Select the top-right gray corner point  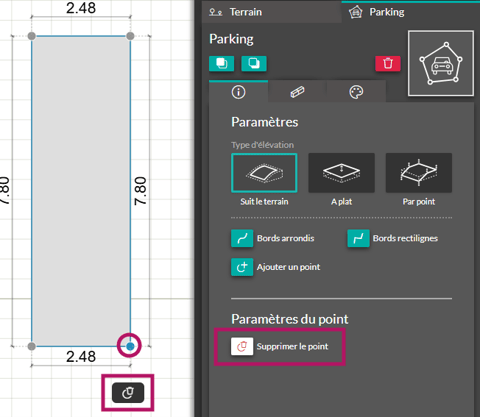click(130, 36)
